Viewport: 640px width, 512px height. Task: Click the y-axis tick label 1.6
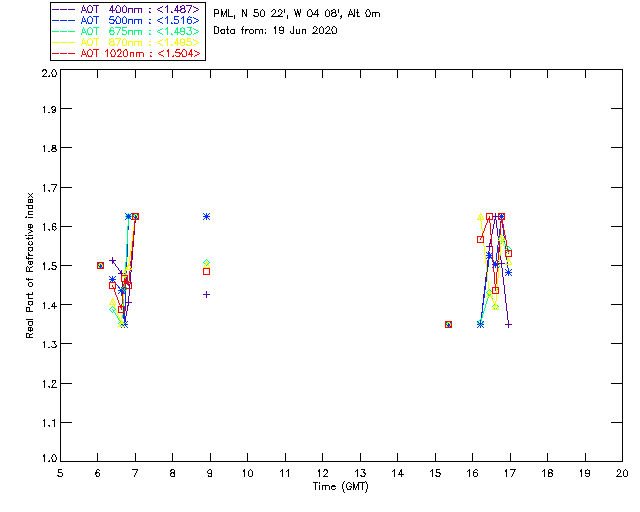49,227
